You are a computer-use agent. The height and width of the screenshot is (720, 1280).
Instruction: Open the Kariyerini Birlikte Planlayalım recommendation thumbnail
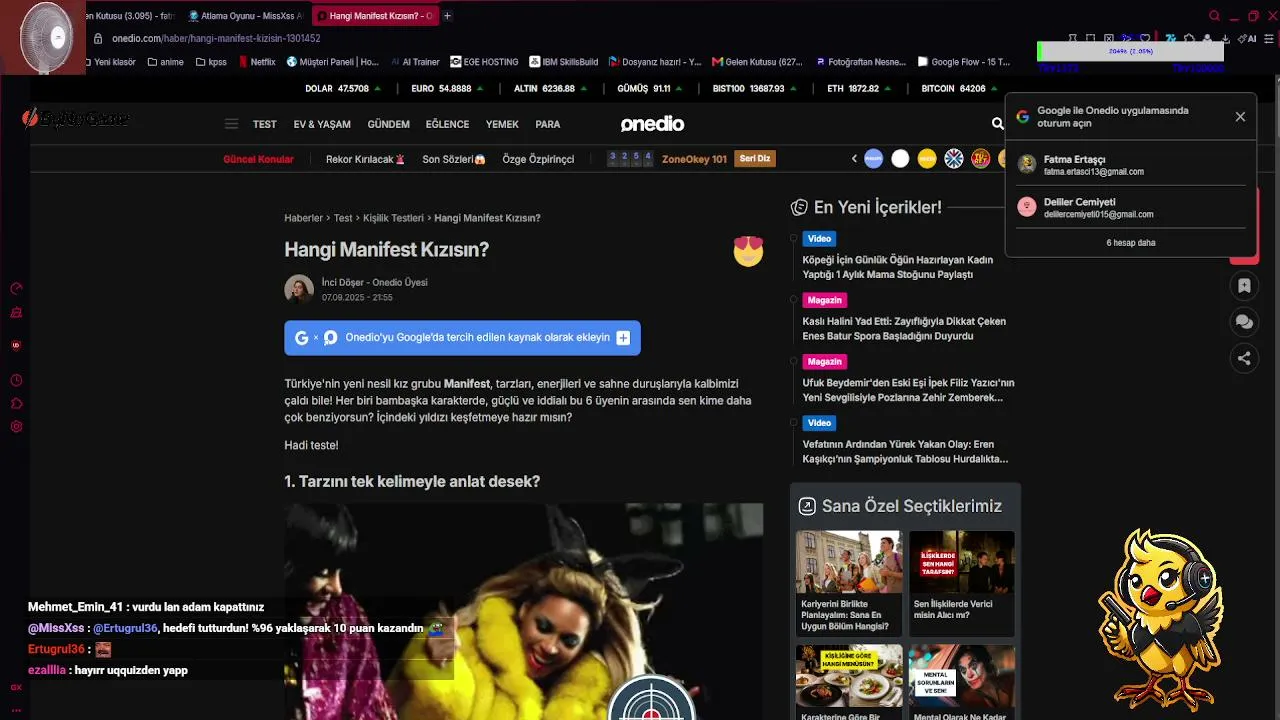849,561
